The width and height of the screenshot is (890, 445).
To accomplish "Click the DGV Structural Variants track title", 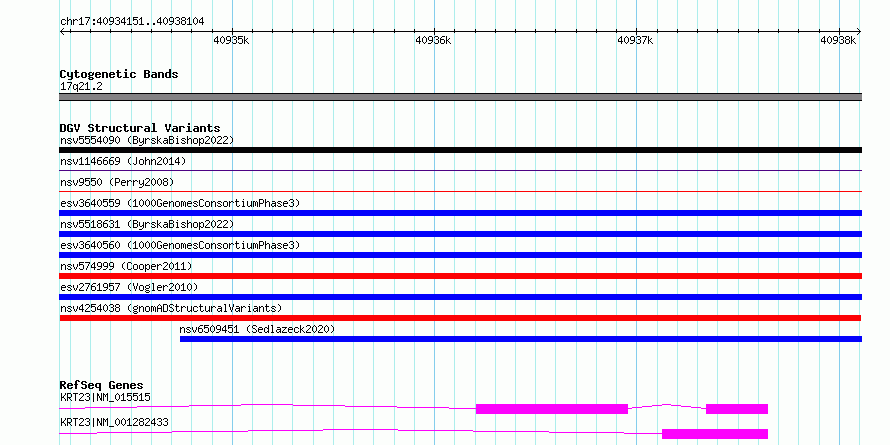I will pos(140,128).
